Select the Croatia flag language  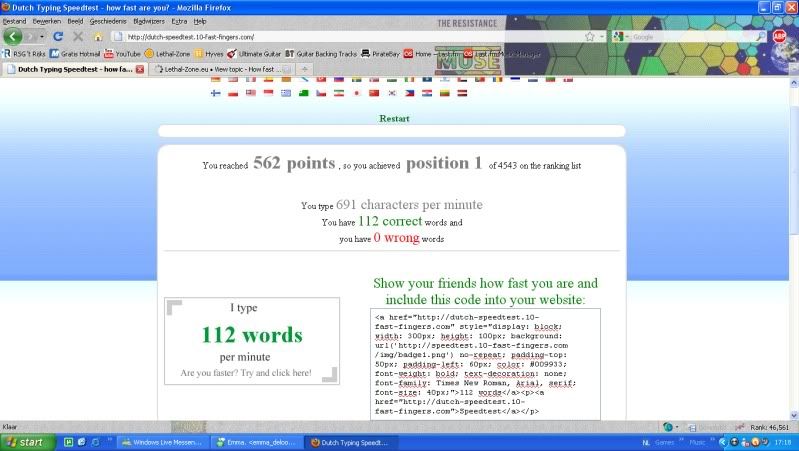[427, 93]
